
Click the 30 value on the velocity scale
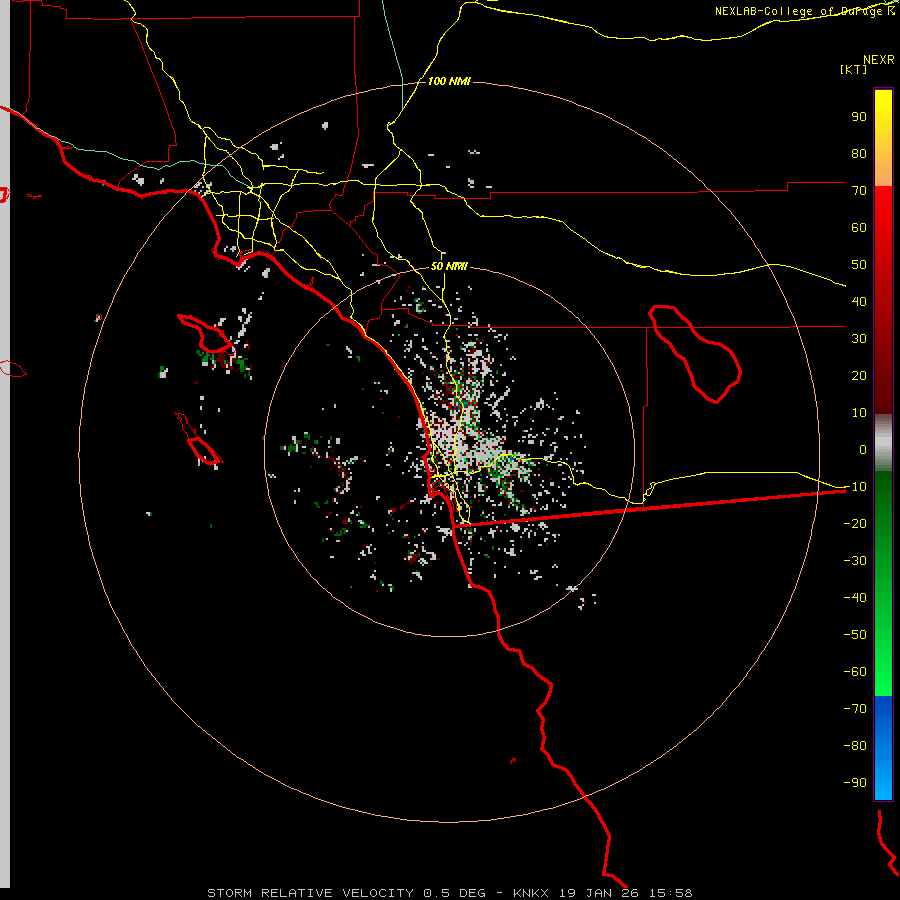(859, 339)
